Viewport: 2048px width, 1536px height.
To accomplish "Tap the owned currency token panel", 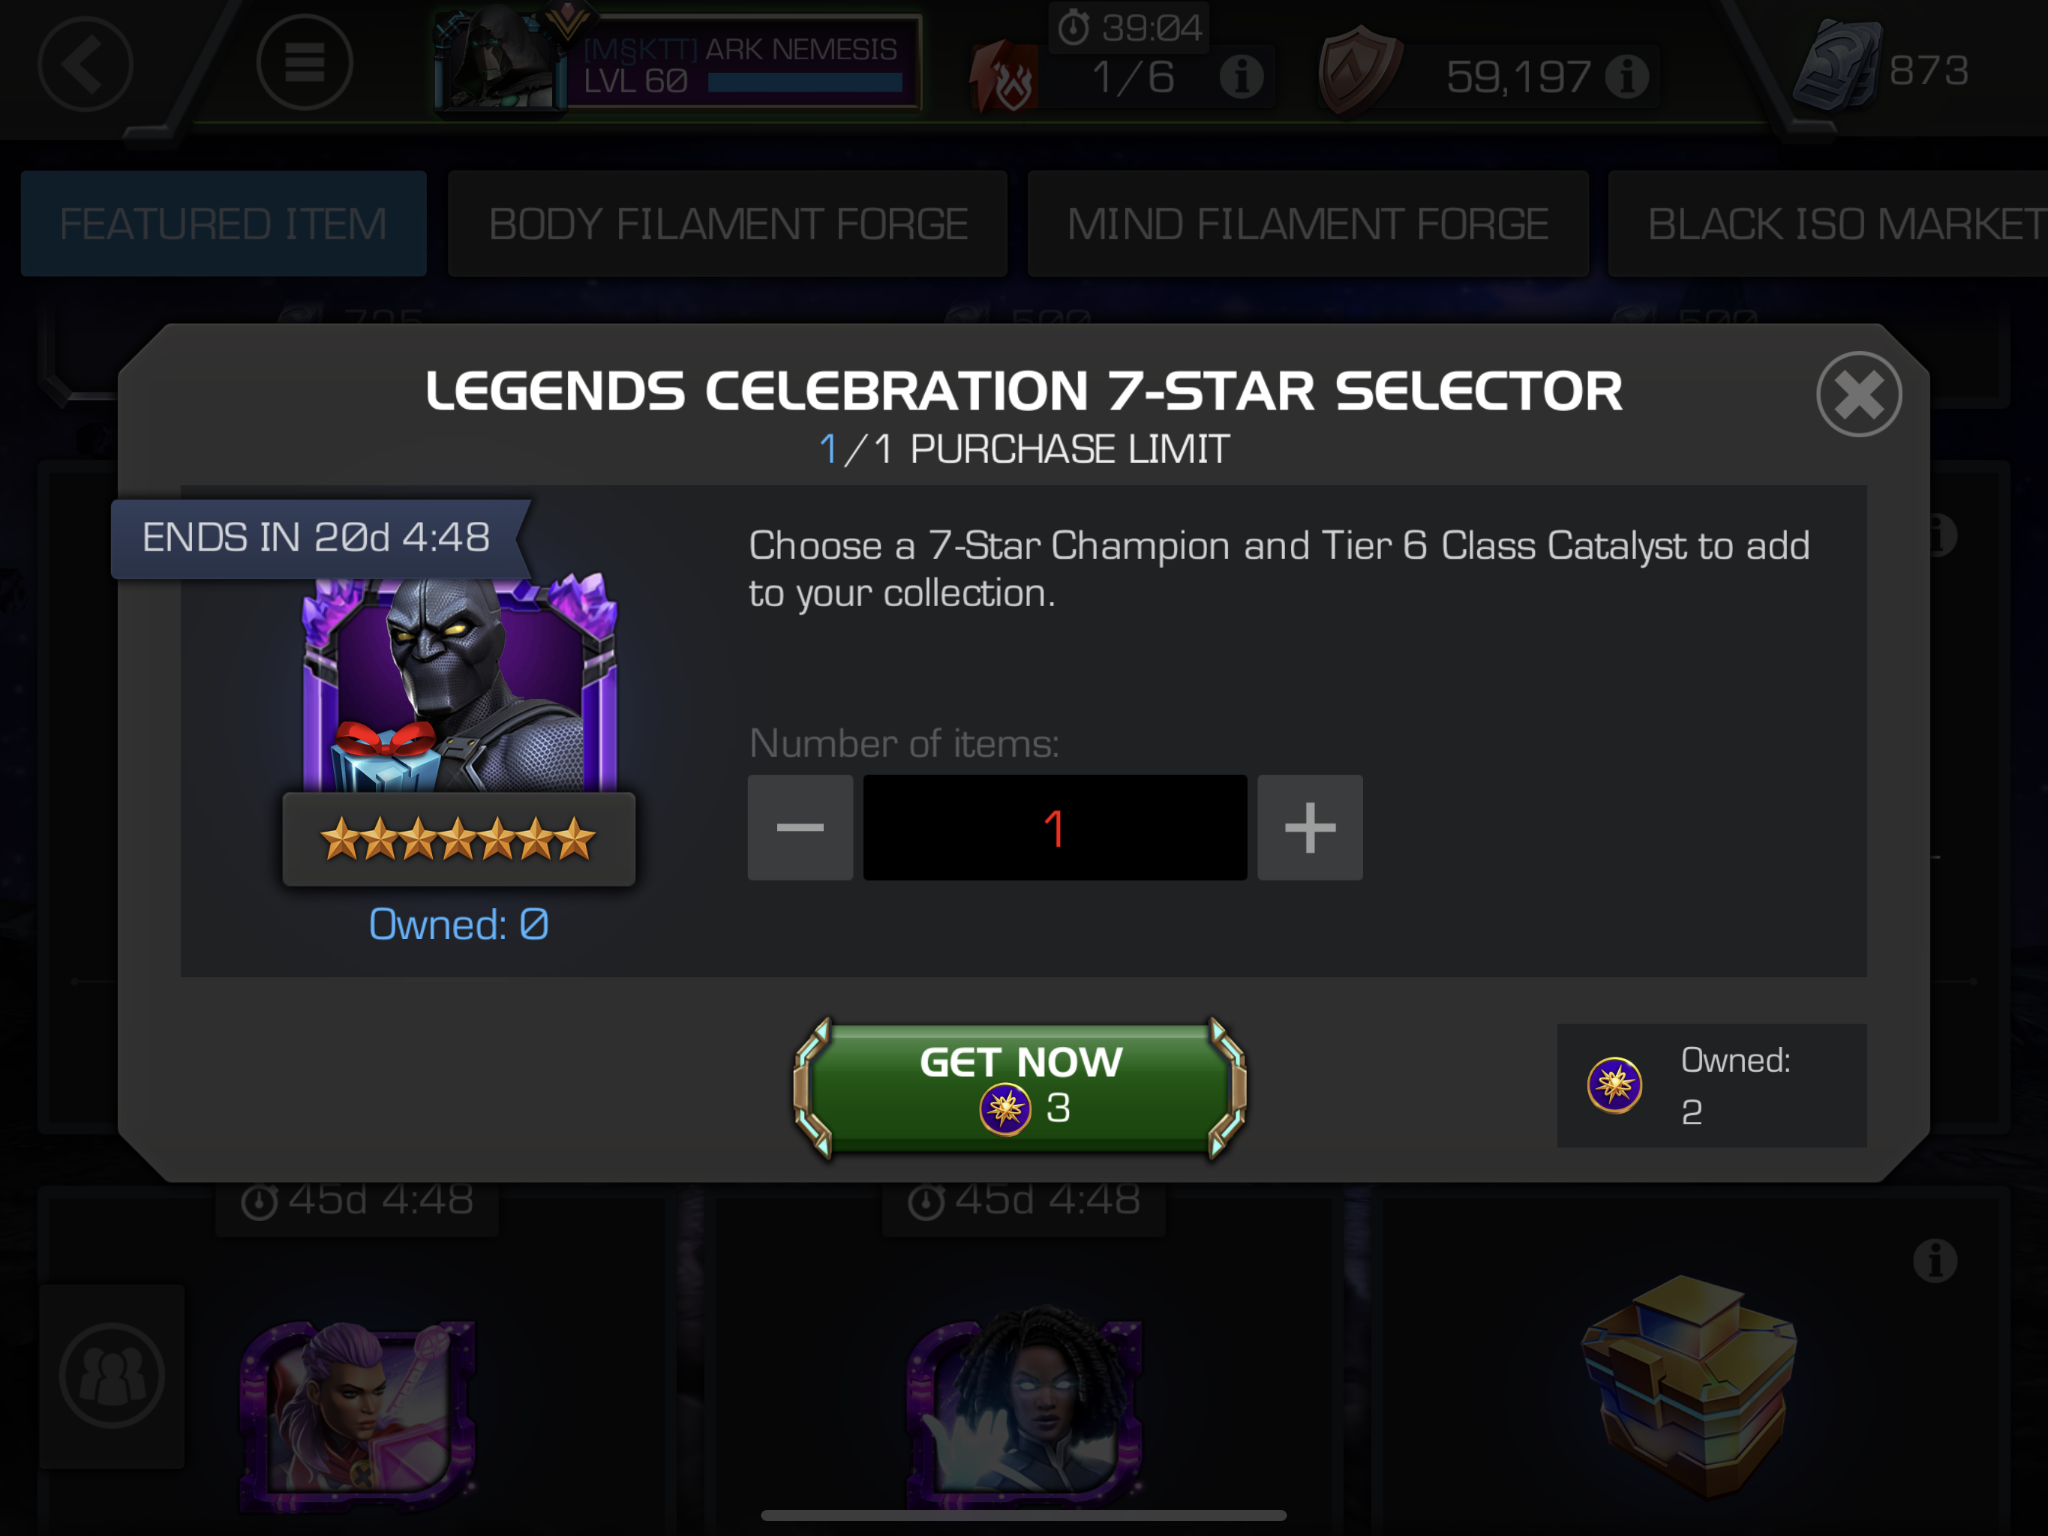I will point(1711,1085).
